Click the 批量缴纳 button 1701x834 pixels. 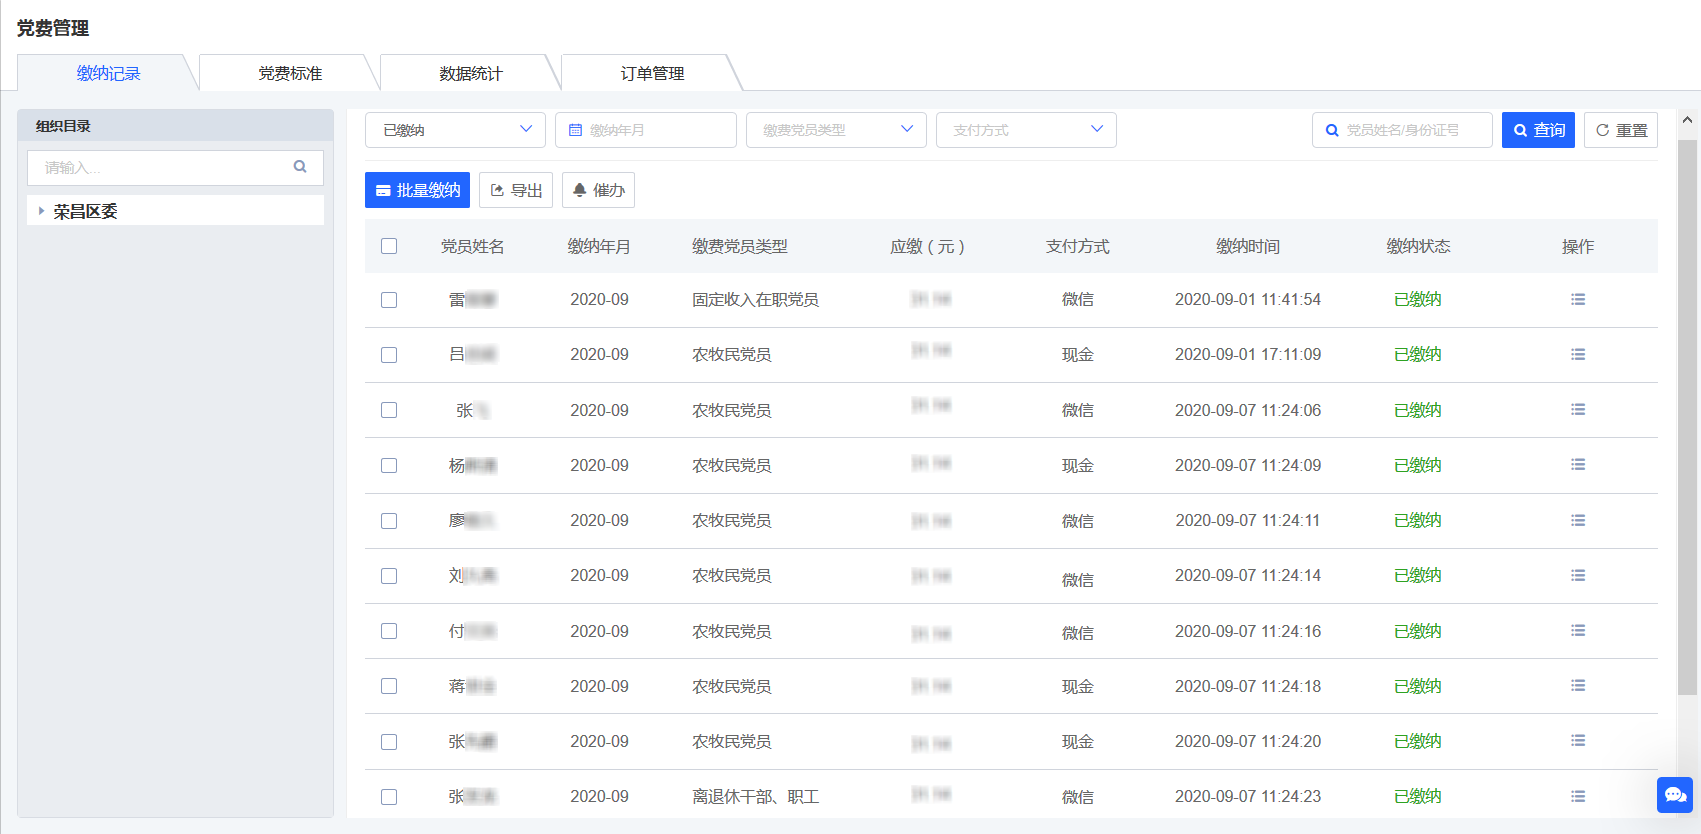(x=417, y=190)
